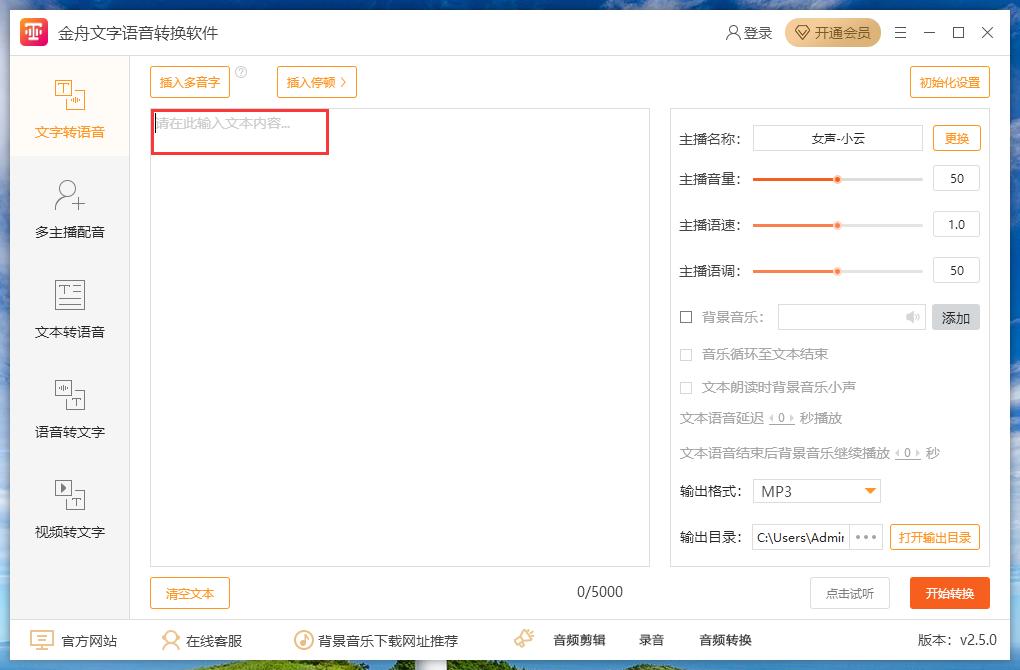The width and height of the screenshot is (1020, 670).
Task: Select 语音转文字 in the sidebar
Action: pyautogui.click(x=70, y=410)
